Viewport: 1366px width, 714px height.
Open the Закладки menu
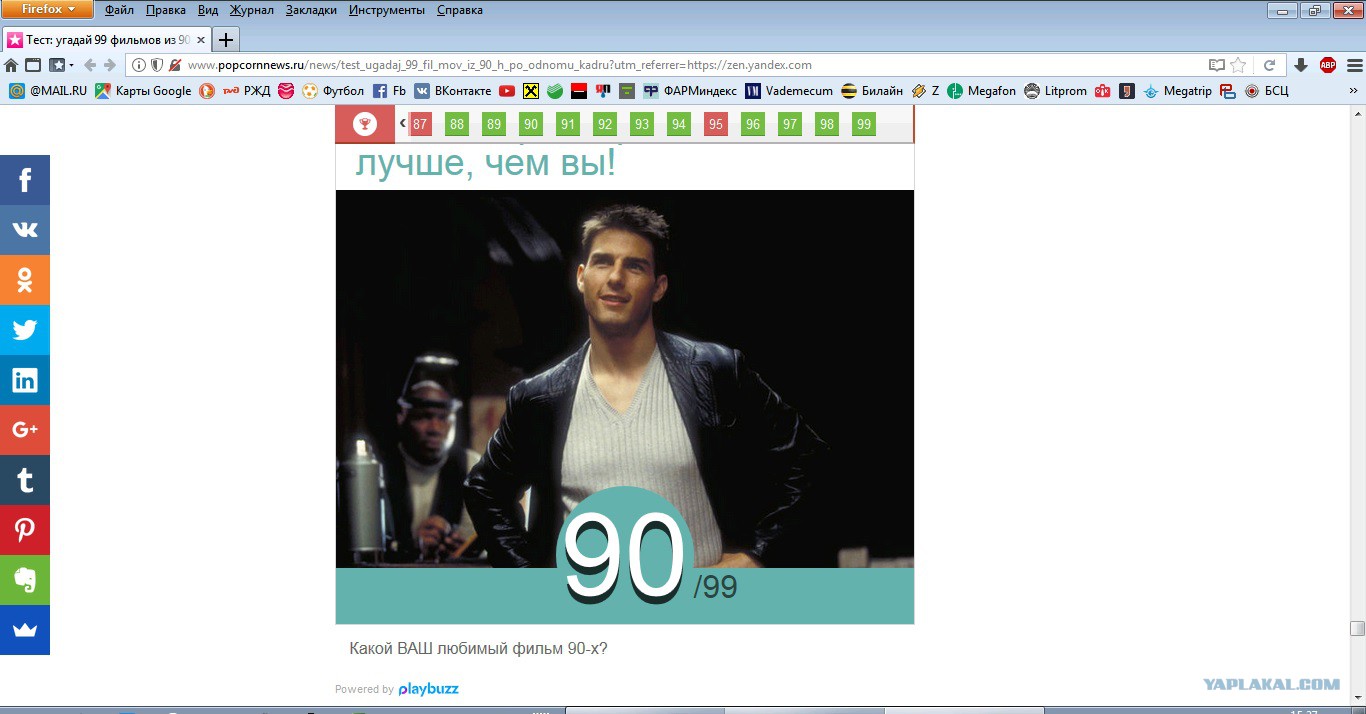coord(311,10)
